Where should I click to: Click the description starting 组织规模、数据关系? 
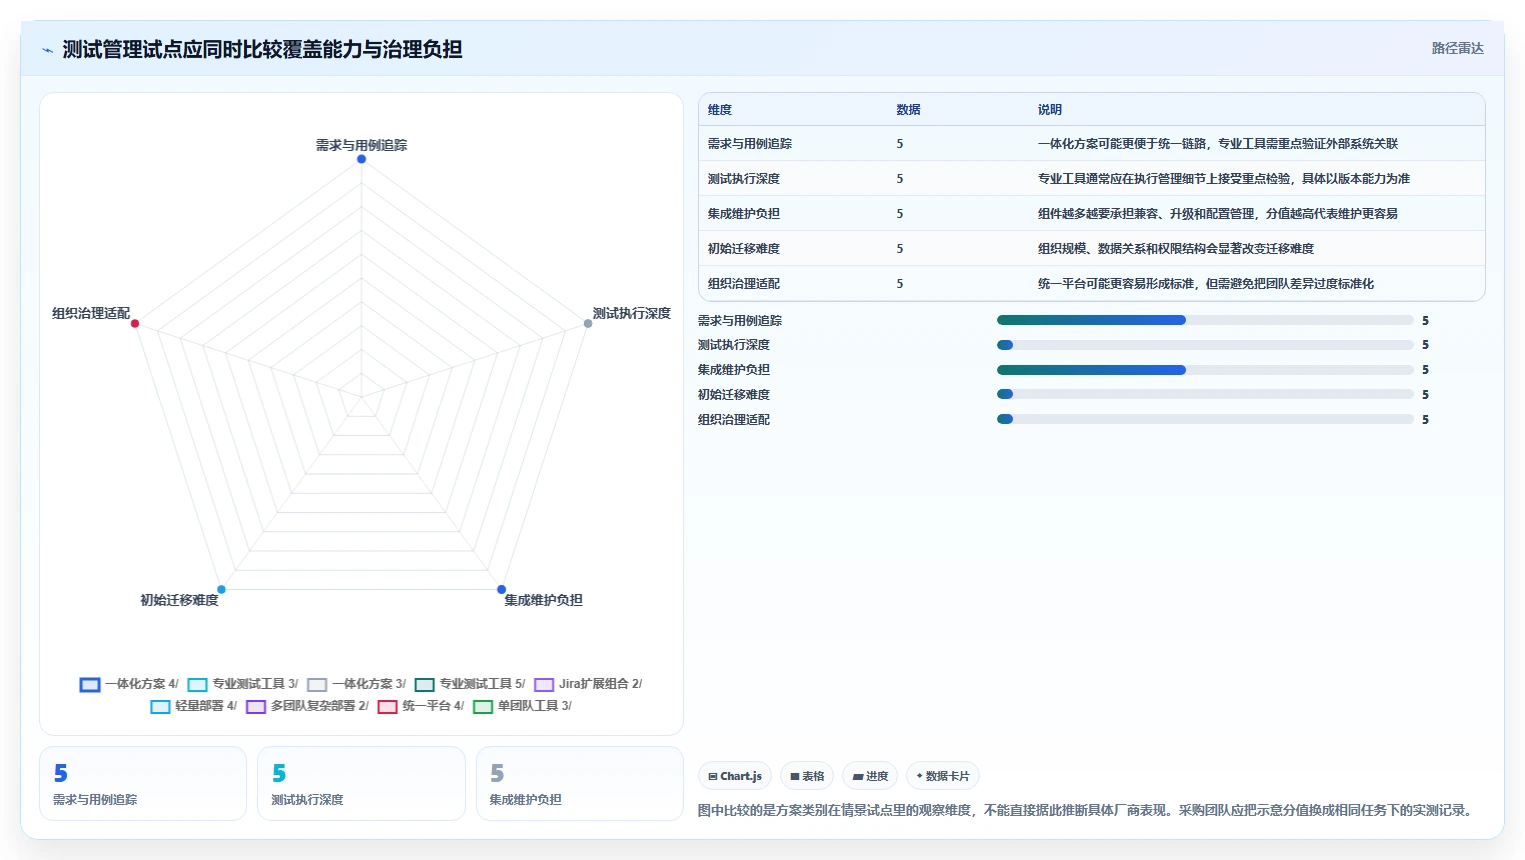coord(1175,249)
